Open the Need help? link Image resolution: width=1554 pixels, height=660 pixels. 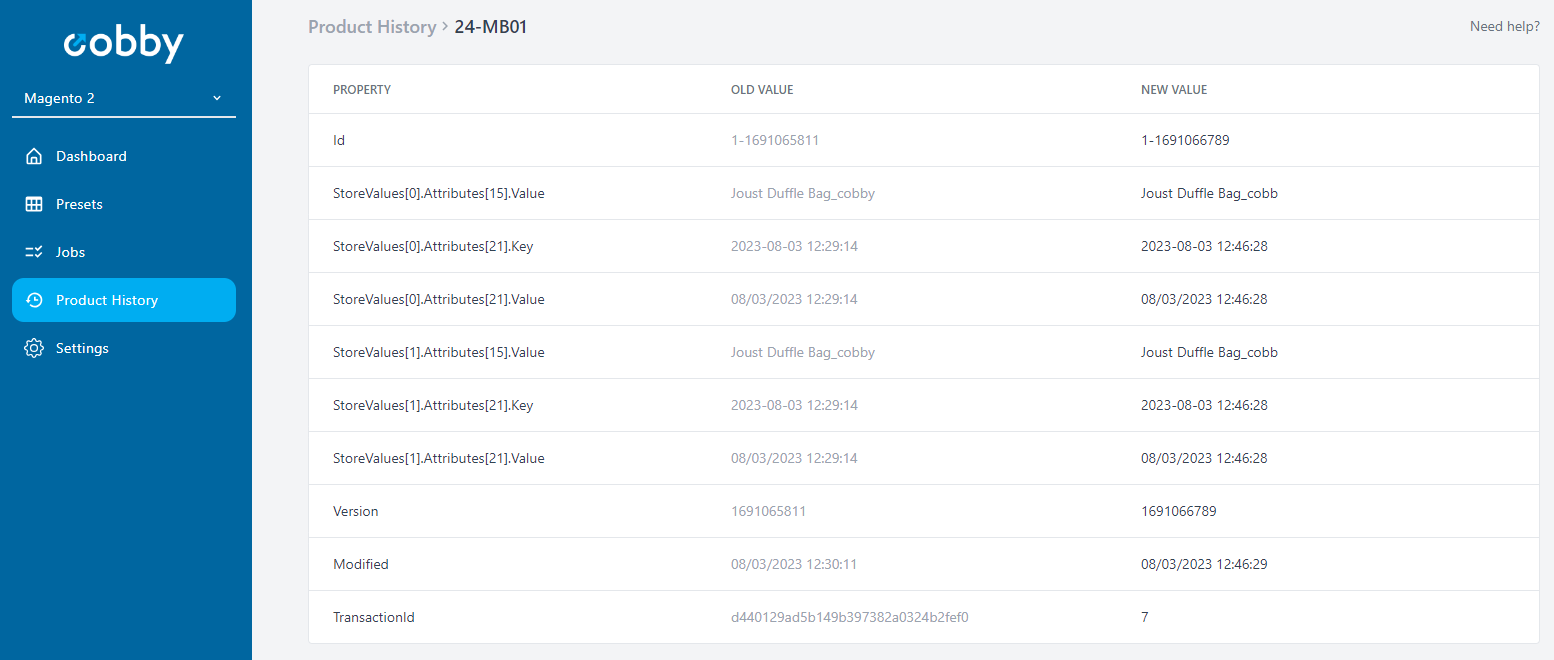(1504, 27)
